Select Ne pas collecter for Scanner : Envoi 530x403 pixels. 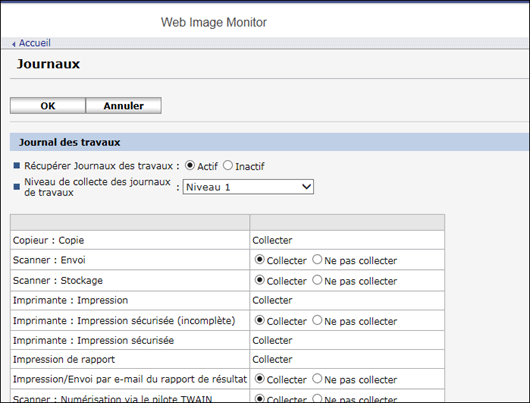point(317,260)
